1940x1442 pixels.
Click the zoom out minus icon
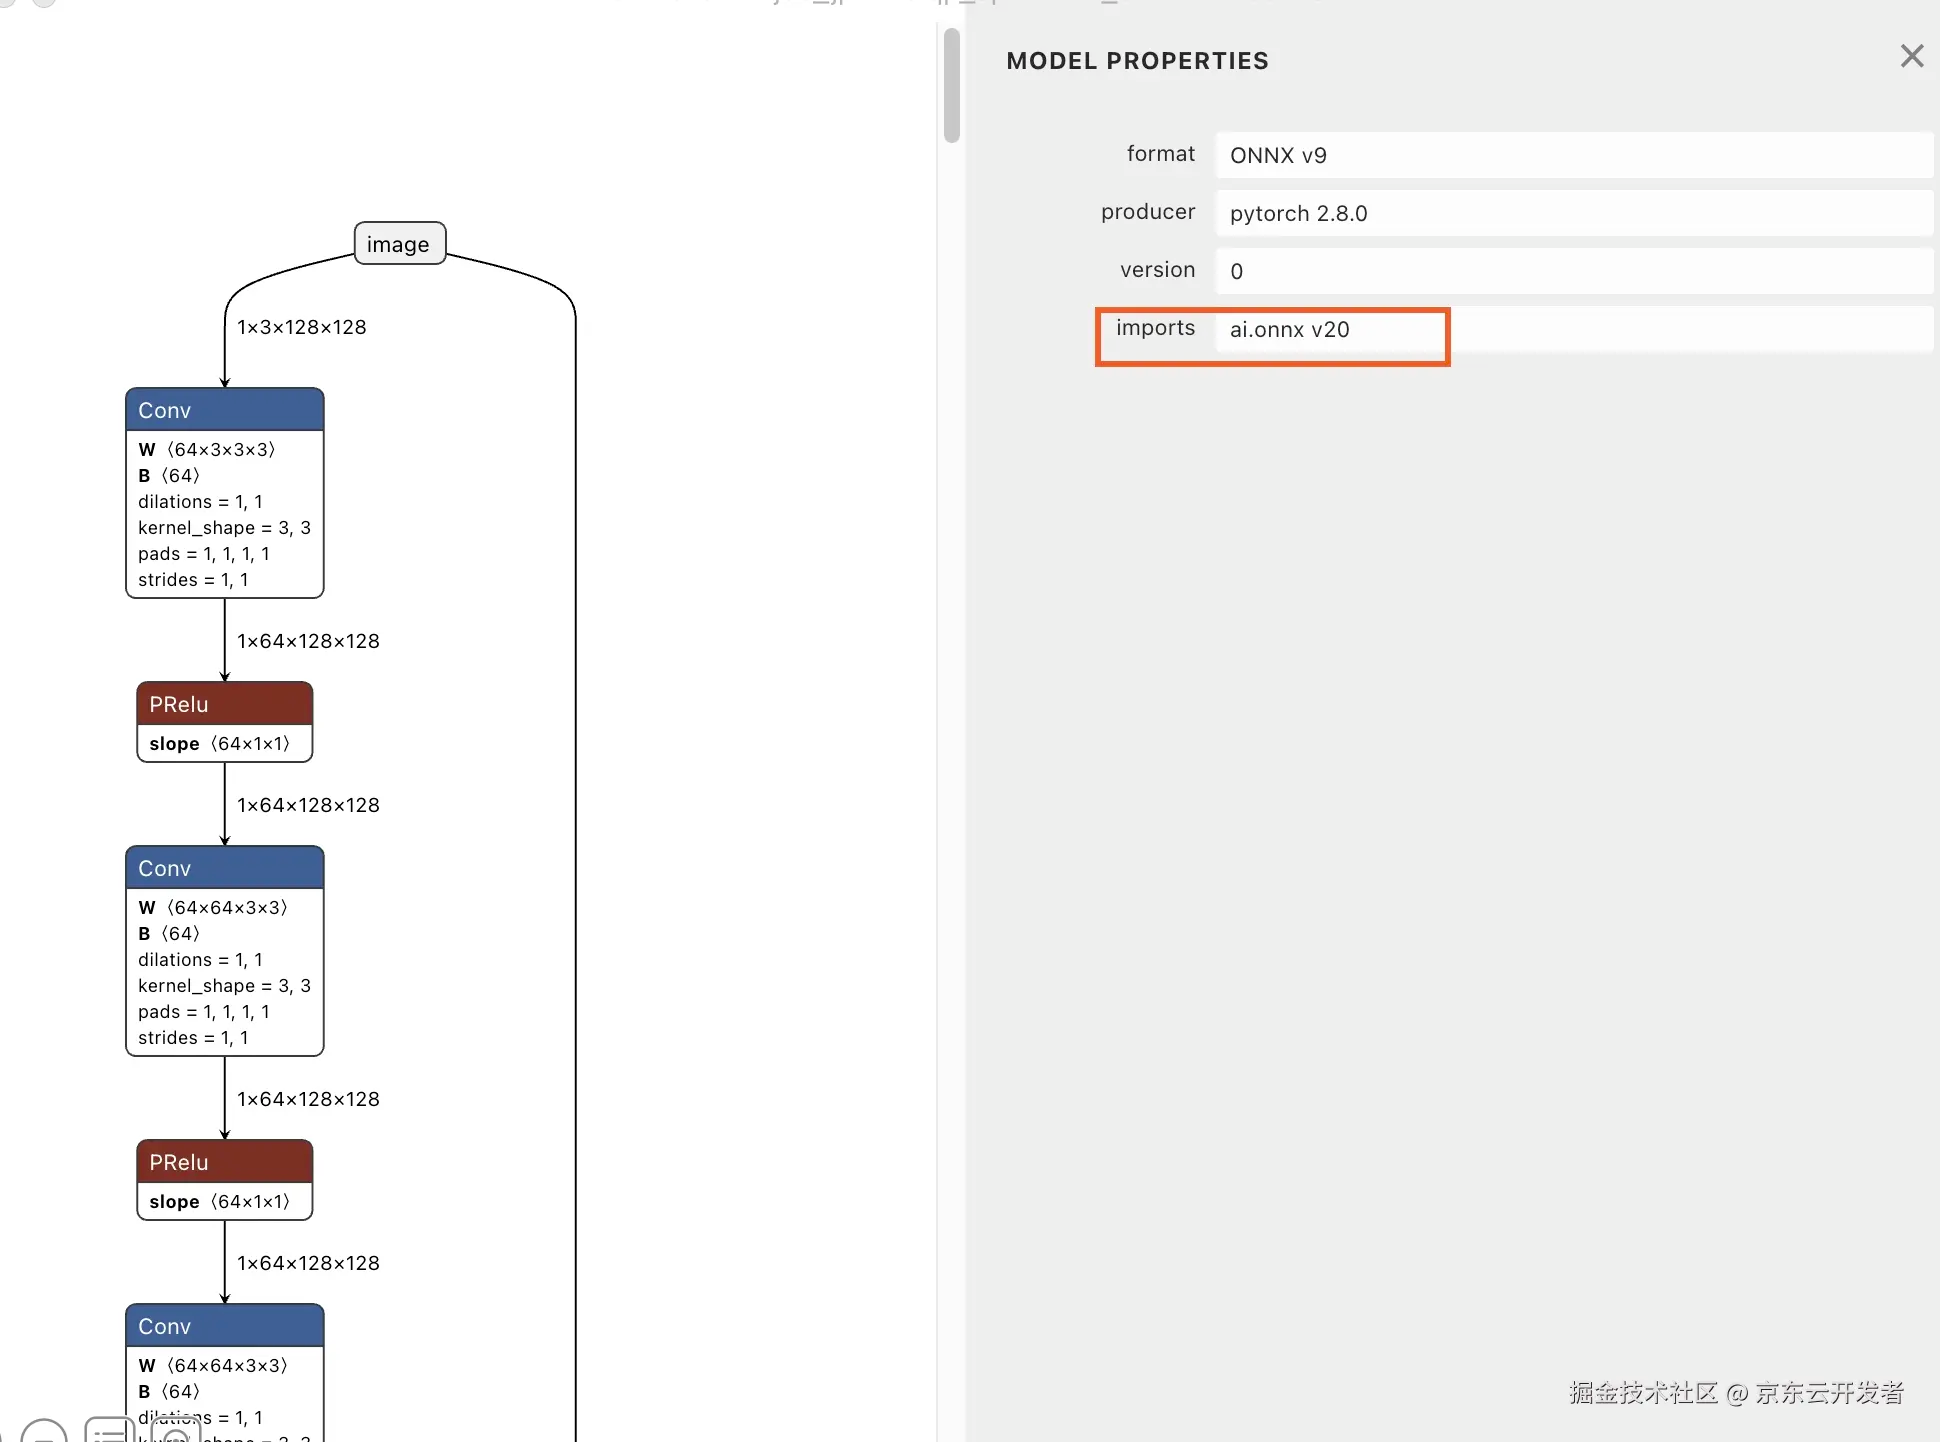point(43,1435)
